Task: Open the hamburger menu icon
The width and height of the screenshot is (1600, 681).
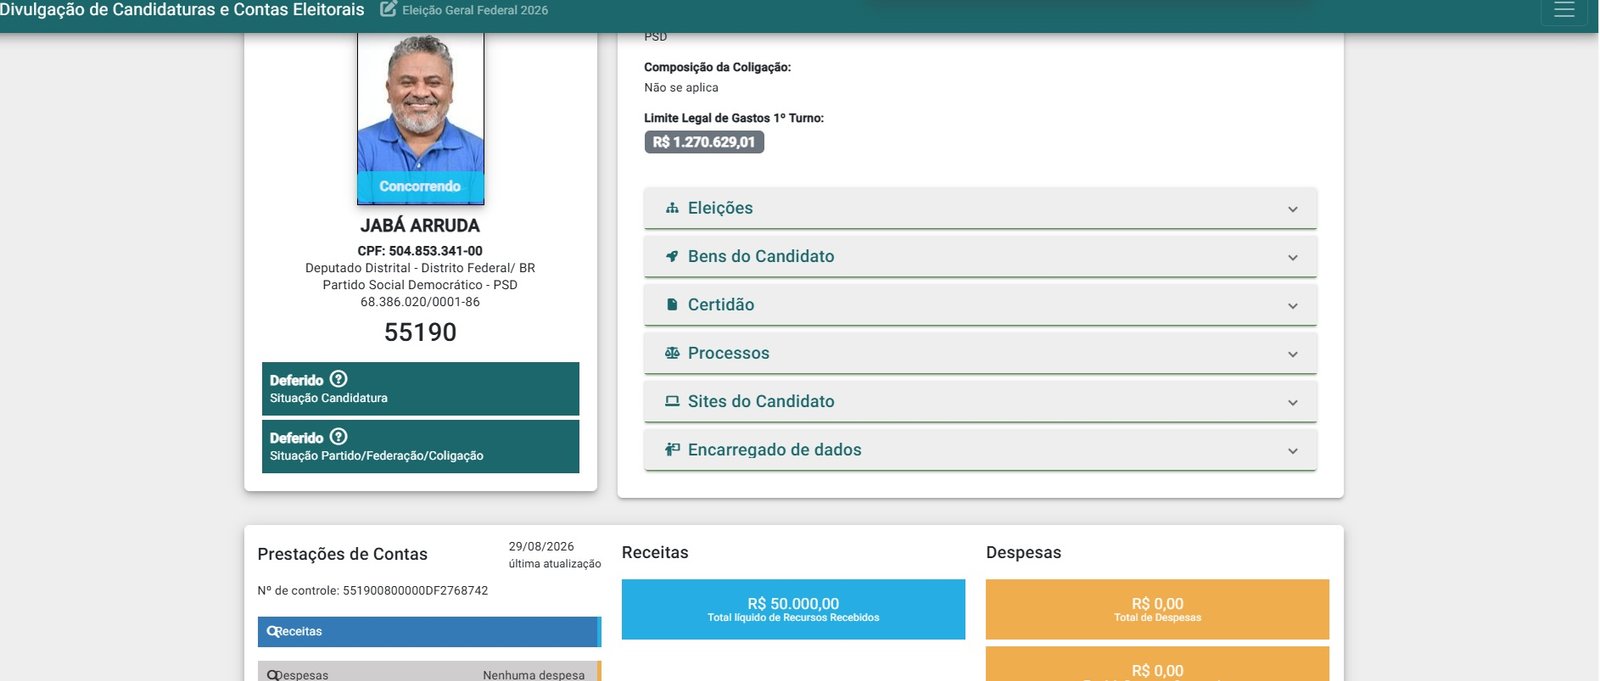Action: pos(1564,10)
